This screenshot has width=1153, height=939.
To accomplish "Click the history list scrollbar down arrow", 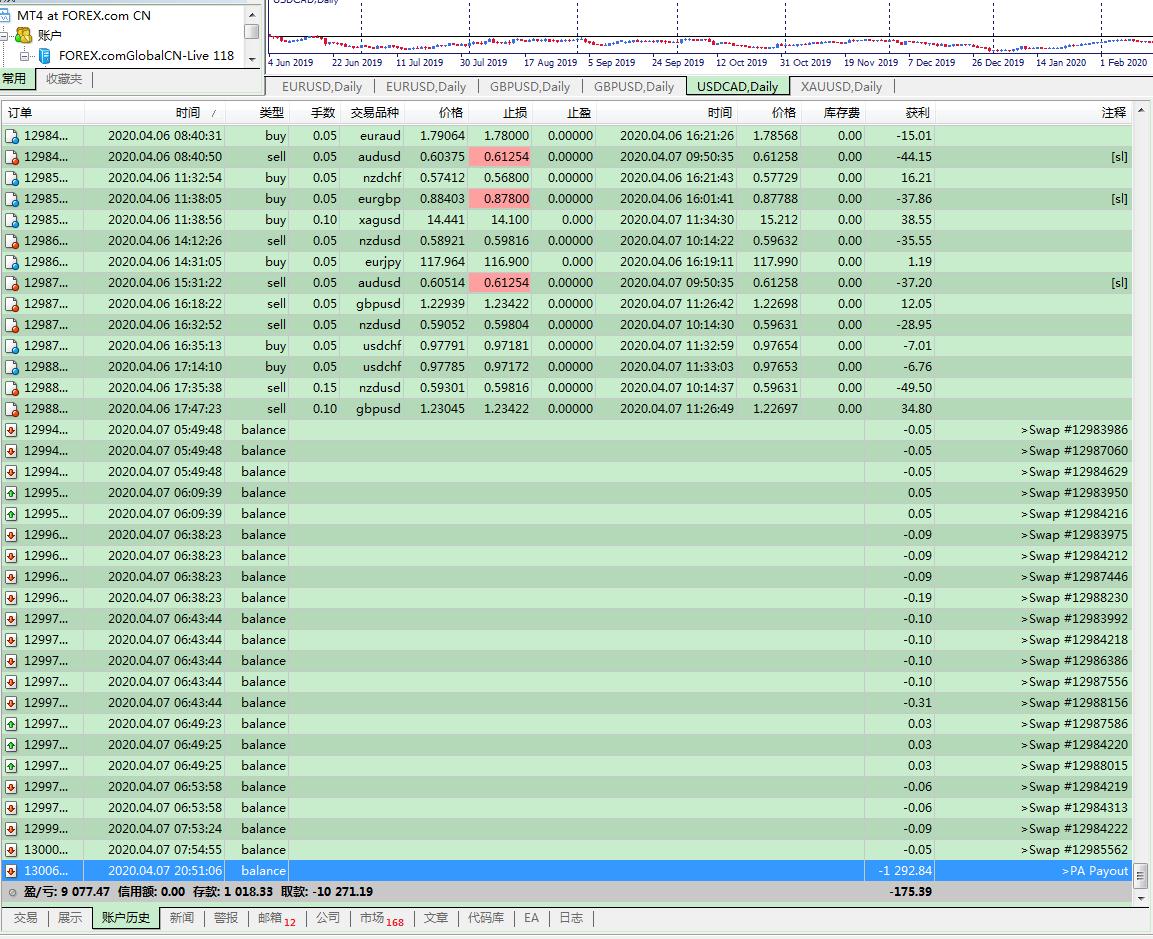I will tap(1140, 898).
